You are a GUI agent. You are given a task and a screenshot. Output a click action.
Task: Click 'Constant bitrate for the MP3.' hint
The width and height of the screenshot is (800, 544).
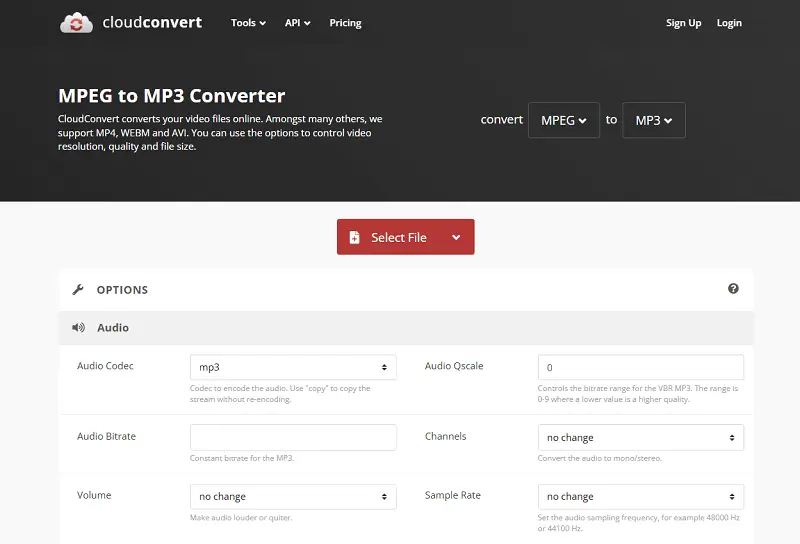[242, 458]
